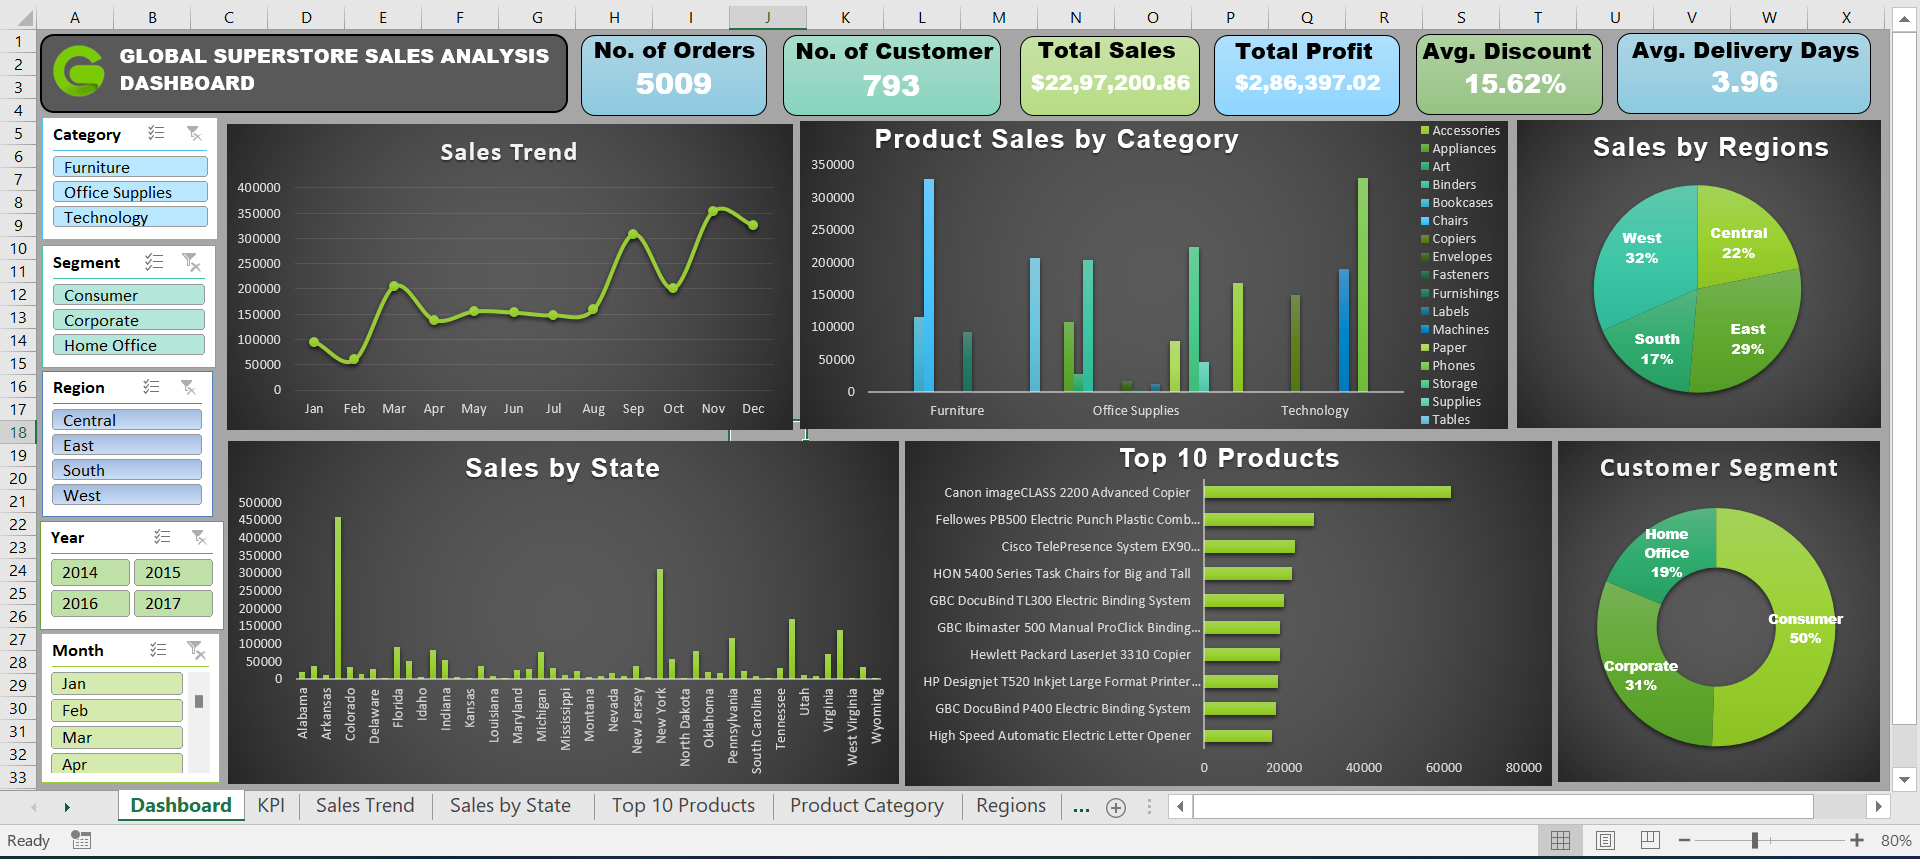Viewport: 1920px width, 859px height.
Task: Toggle multi-select in Region slicer
Action: tap(151, 387)
